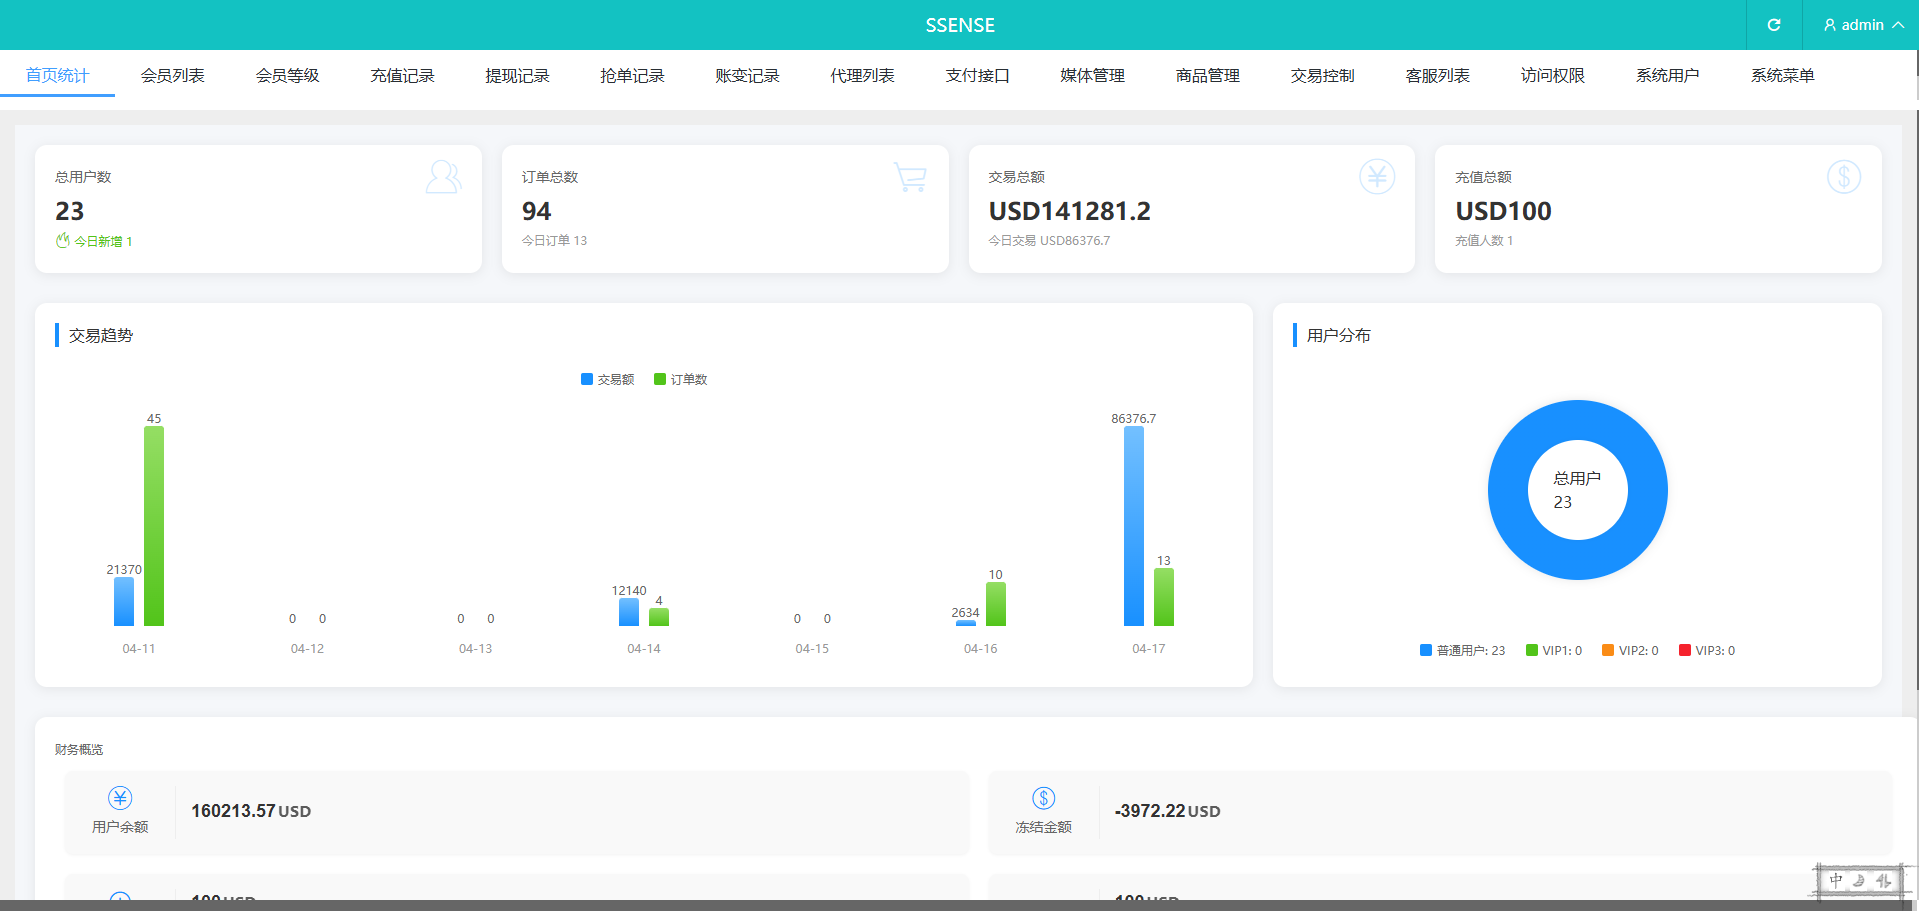Click the 财务概览 section heading

pyautogui.click(x=79, y=749)
